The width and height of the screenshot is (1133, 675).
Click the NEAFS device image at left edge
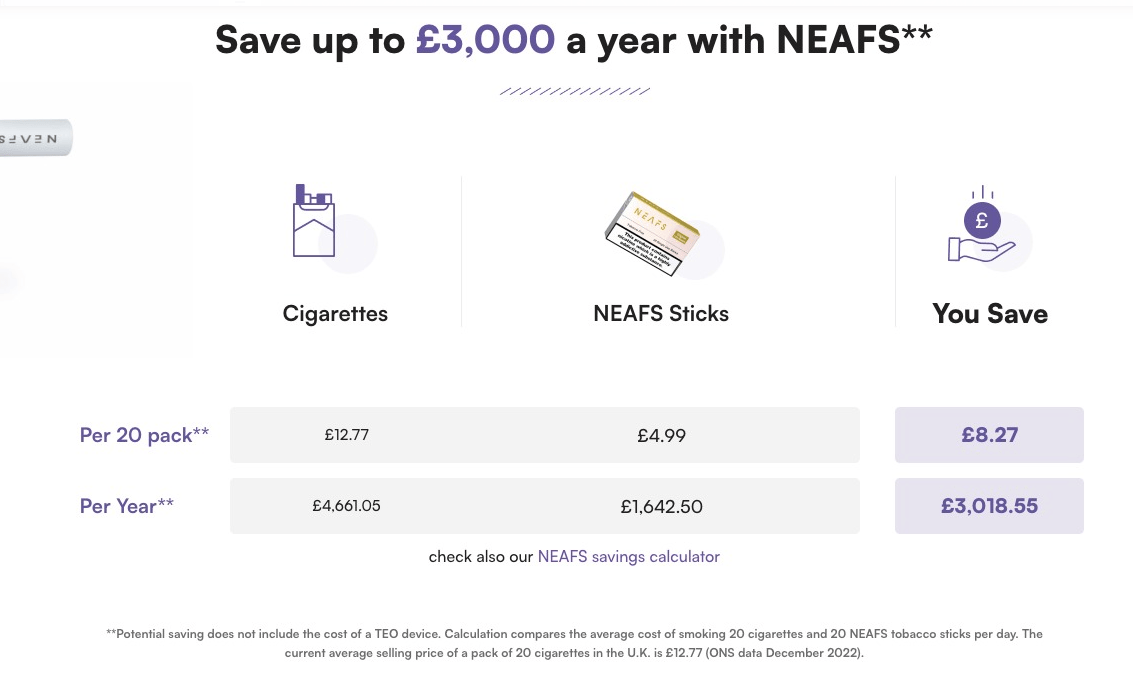[36, 138]
